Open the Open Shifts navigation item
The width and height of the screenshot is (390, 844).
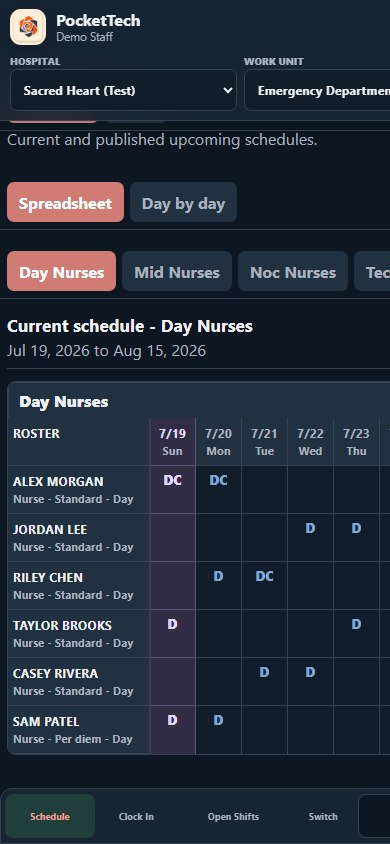(233, 816)
